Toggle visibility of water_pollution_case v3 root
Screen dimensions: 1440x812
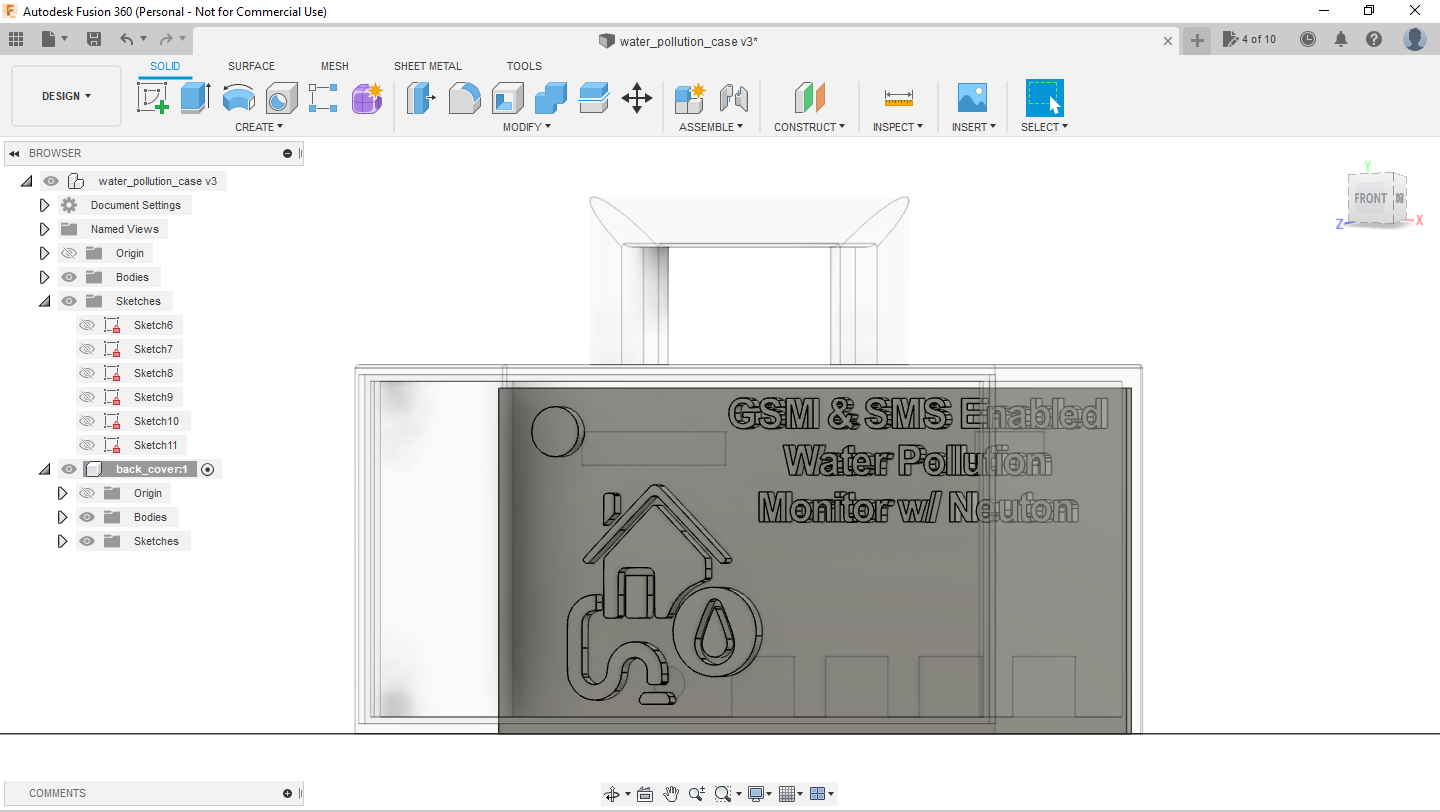point(51,181)
